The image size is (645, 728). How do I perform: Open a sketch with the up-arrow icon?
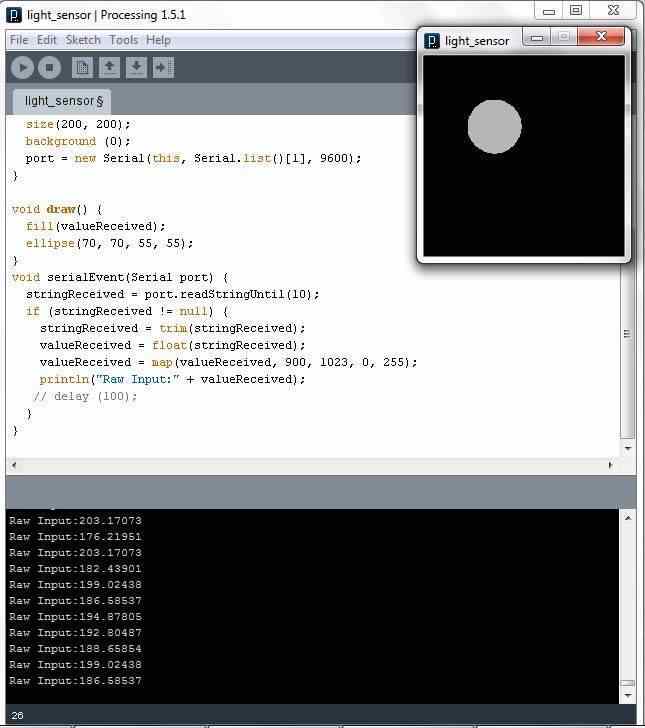click(x=109, y=68)
